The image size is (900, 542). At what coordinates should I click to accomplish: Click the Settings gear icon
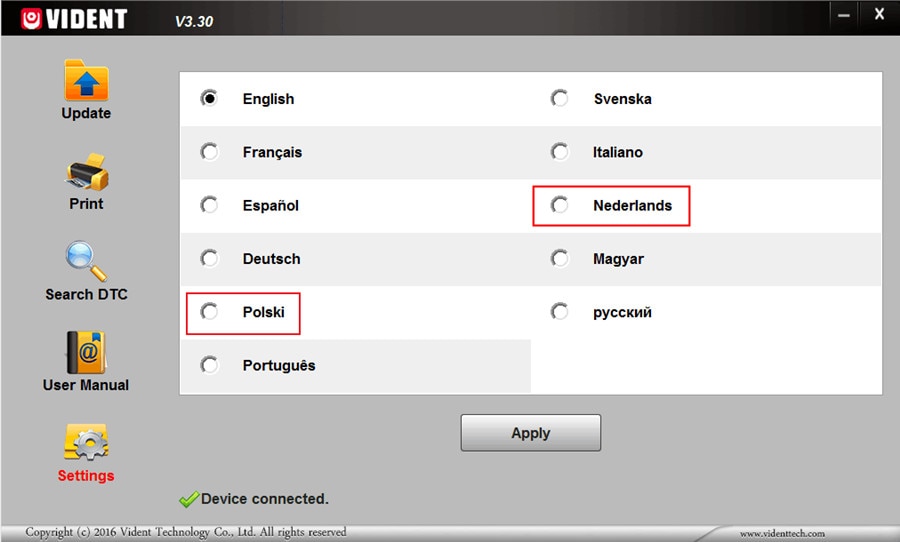coord(86,442)
